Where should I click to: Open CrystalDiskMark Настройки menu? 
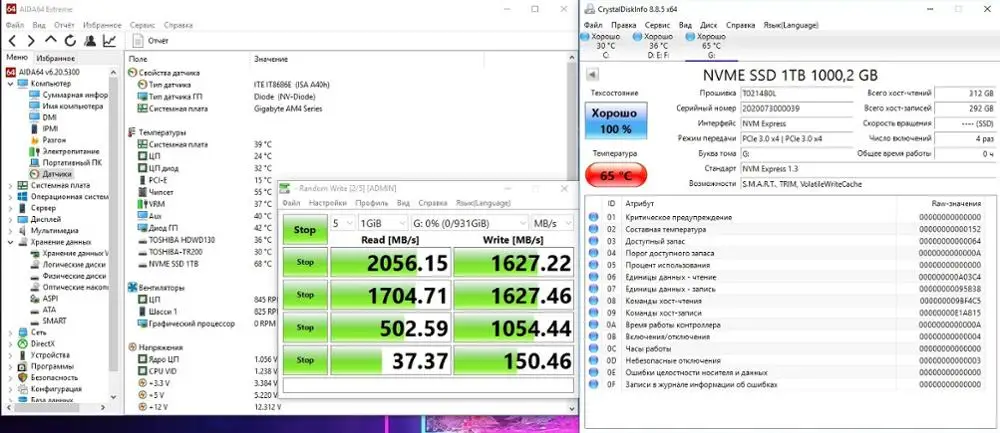[328, 203]
